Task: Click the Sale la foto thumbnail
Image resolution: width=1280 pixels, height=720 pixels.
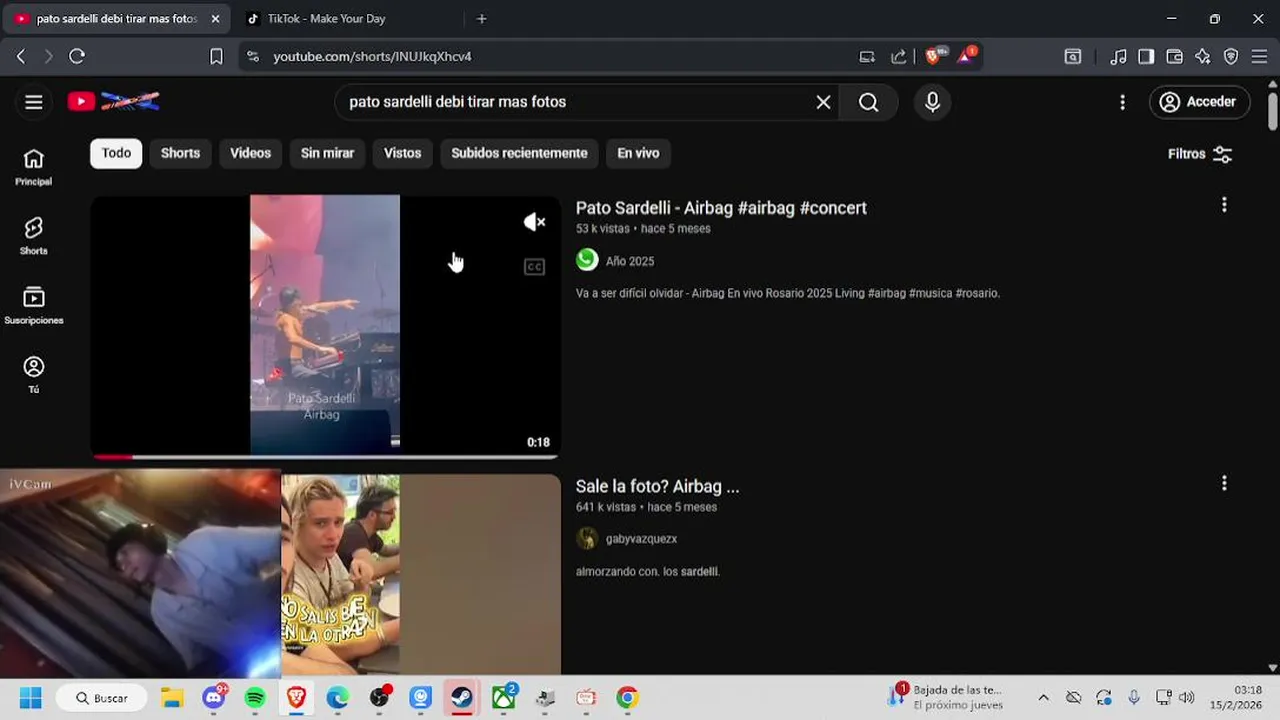Action: tap(420, 574)
